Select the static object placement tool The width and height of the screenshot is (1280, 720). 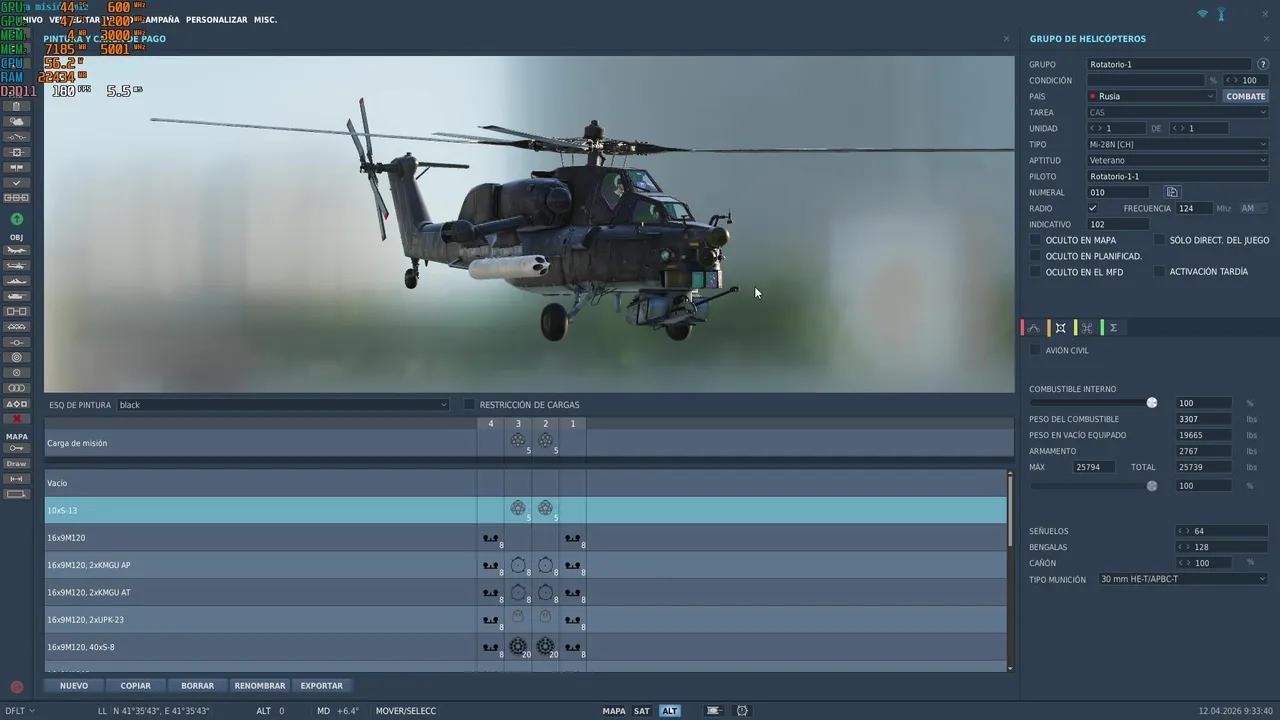(x=16, y=311)
